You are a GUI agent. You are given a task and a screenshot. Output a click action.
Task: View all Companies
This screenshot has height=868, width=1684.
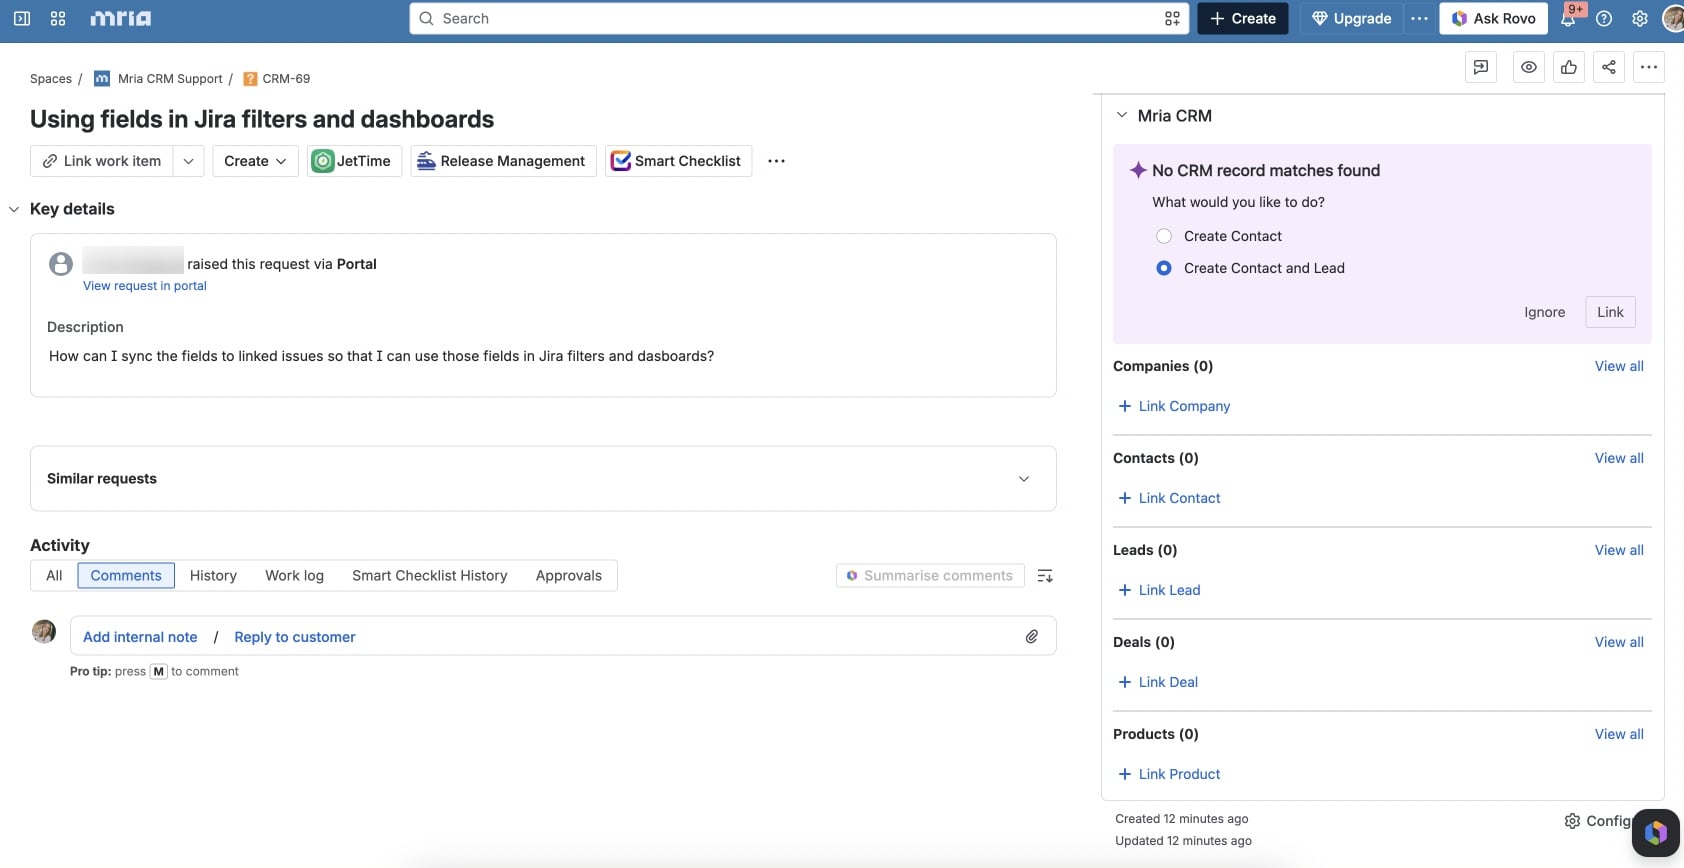(x=1619, y=366)
